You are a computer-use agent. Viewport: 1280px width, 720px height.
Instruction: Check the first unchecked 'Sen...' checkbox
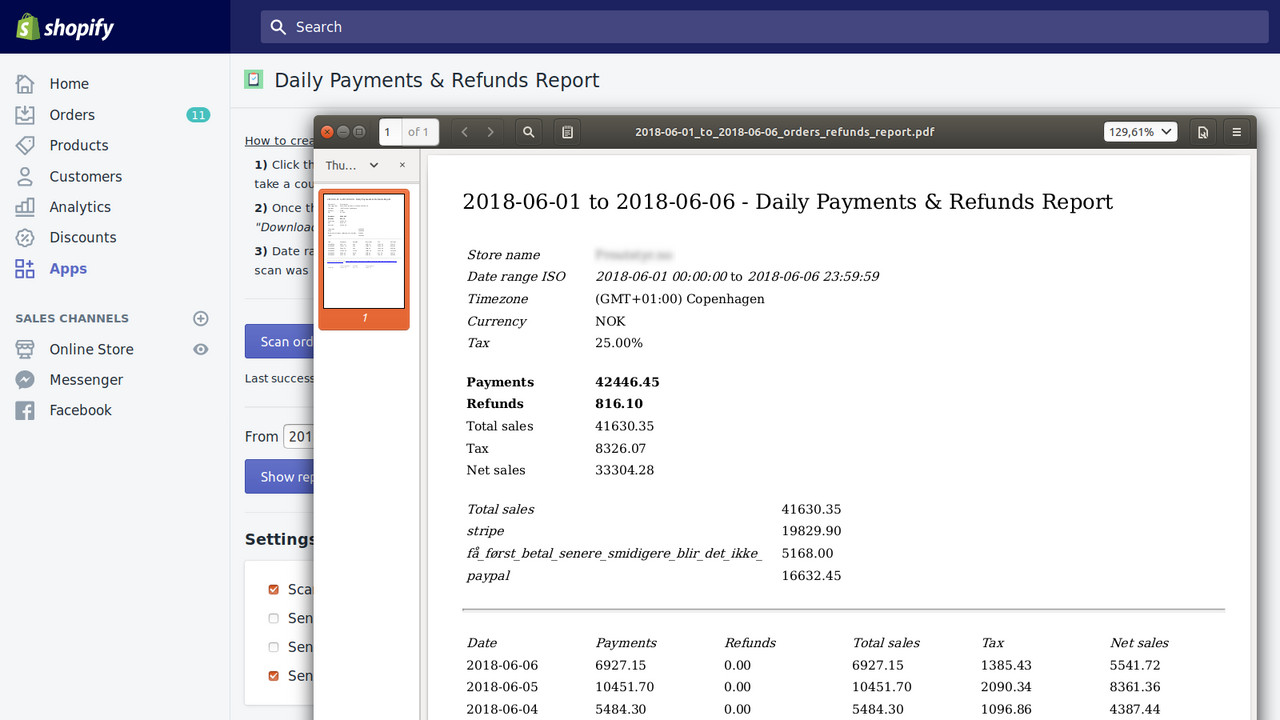[274, 619]
